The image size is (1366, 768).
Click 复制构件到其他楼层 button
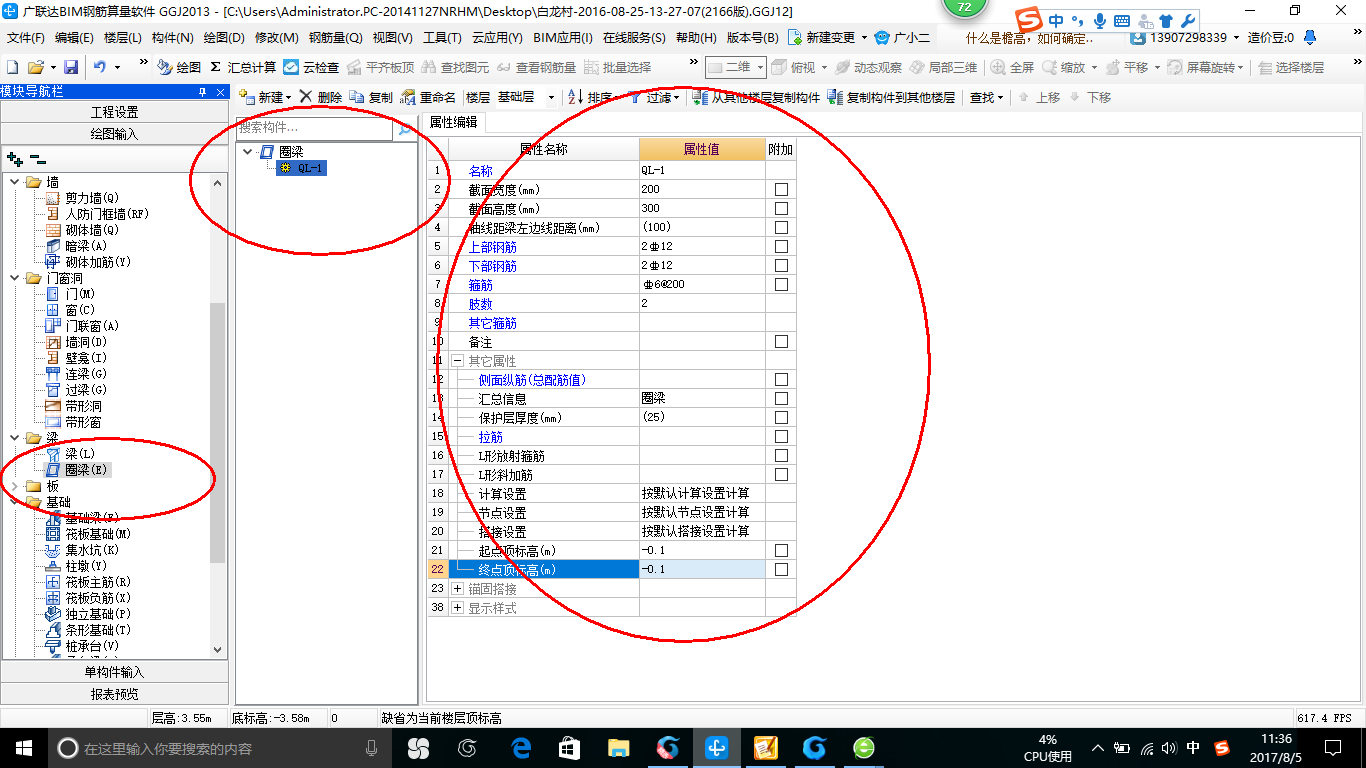click(892, 97)
